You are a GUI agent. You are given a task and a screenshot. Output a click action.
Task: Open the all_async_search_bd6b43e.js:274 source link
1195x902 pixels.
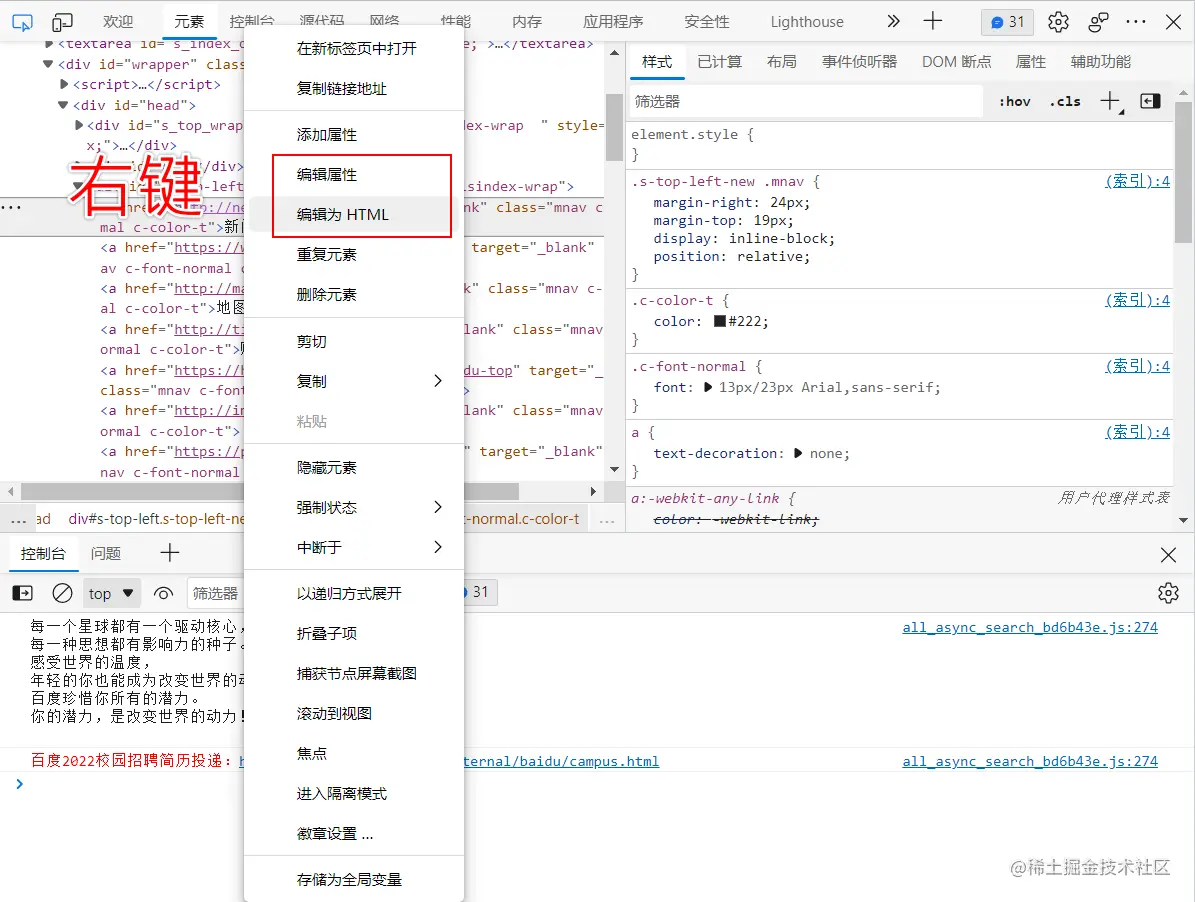coord(1031,627)
